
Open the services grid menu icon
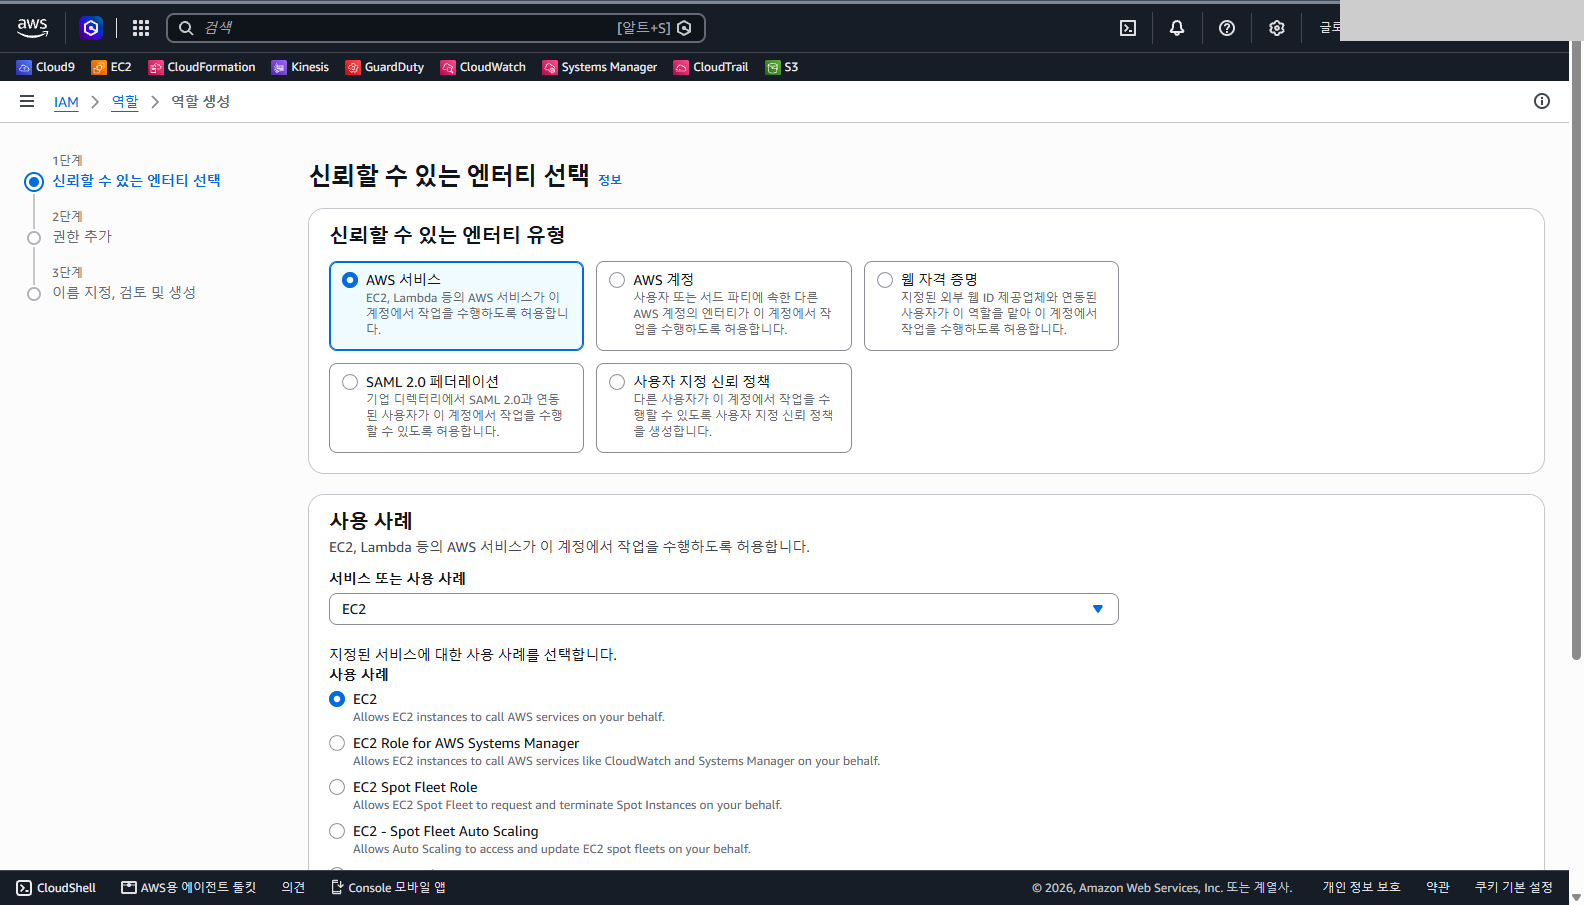click(141, 28)
